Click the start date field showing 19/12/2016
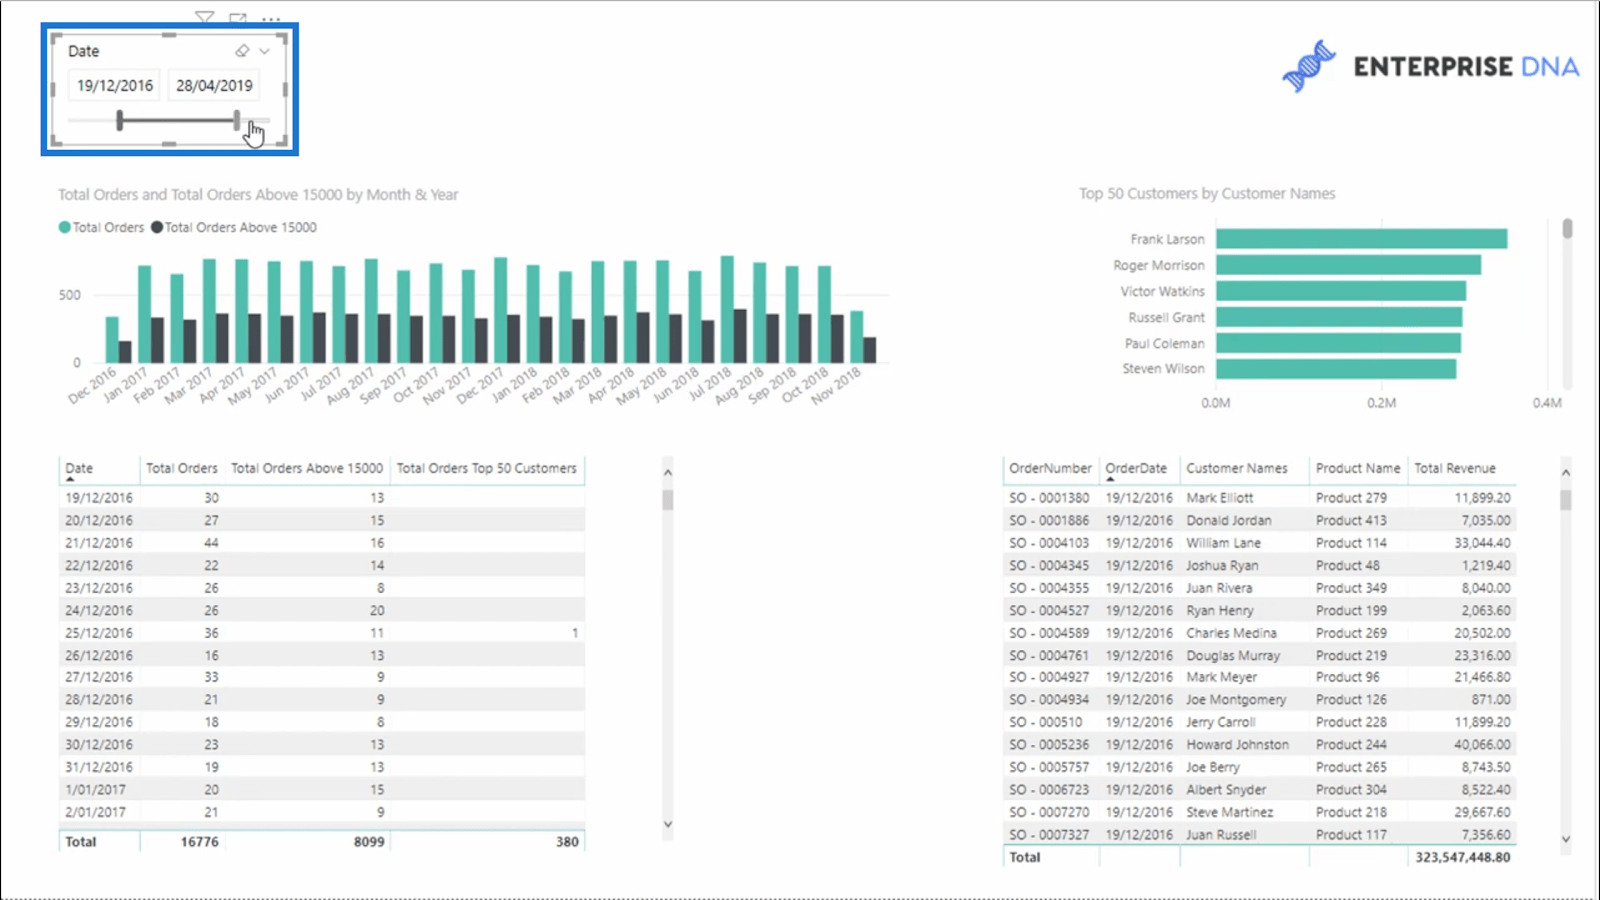 point(115,86)
